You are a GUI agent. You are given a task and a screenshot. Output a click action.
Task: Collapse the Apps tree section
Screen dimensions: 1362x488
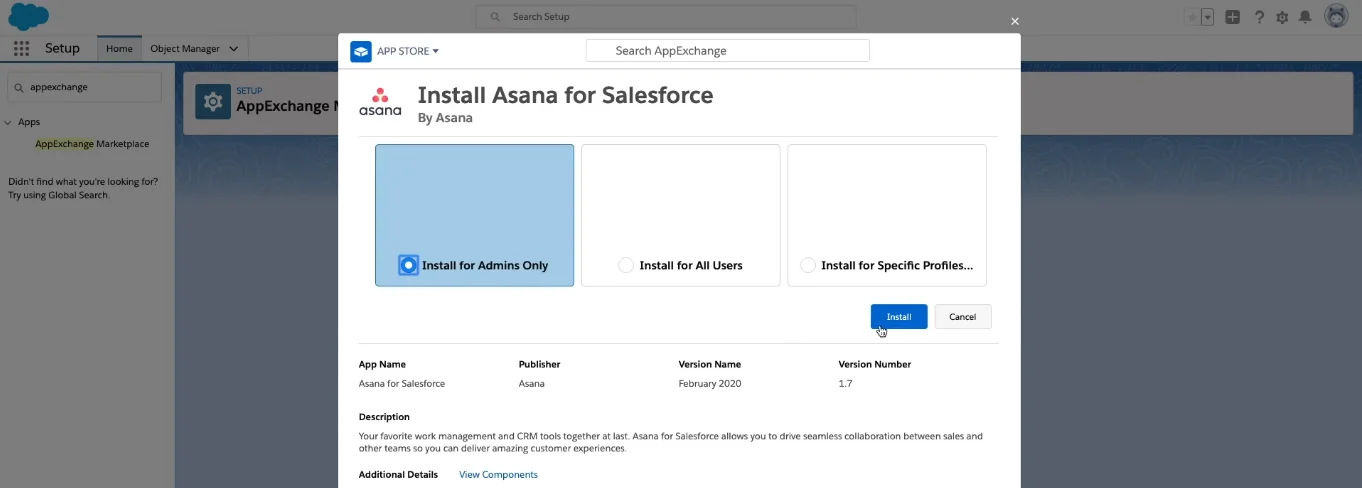[x=9, y=122]
